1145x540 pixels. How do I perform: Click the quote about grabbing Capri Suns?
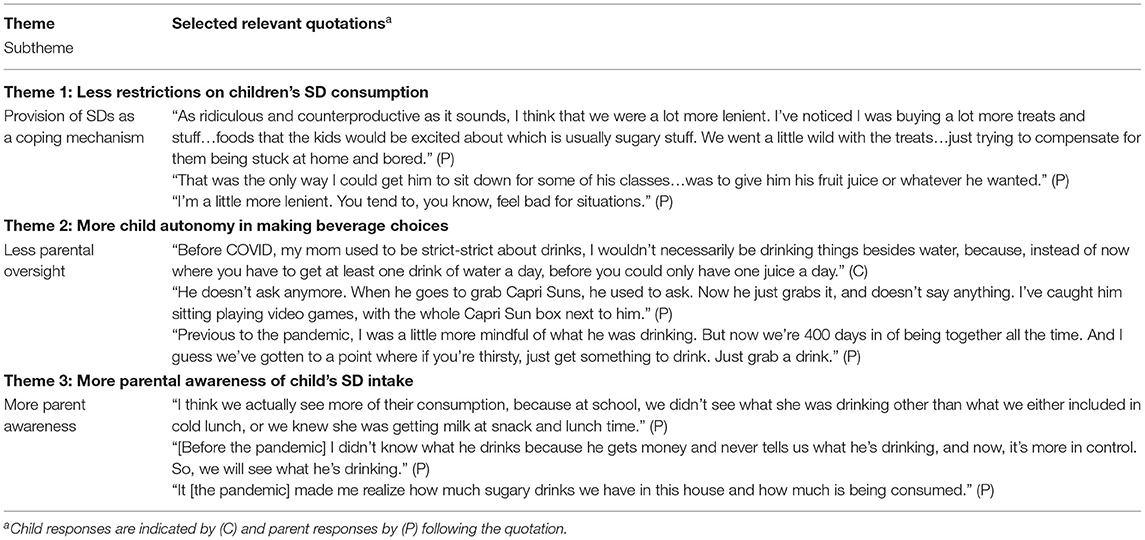[x=647, y=305]
